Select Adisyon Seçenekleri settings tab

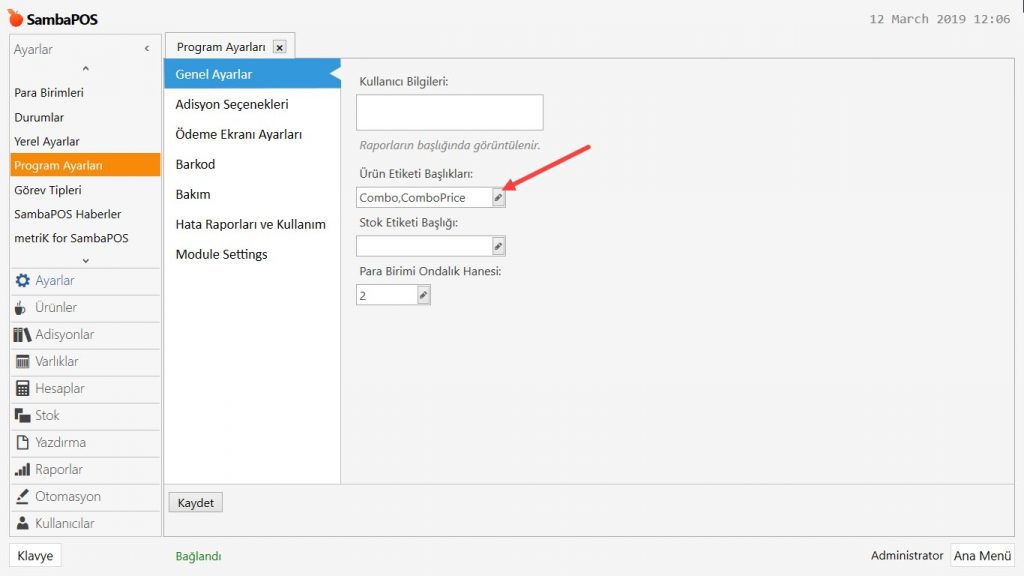[x=232, y=104]
